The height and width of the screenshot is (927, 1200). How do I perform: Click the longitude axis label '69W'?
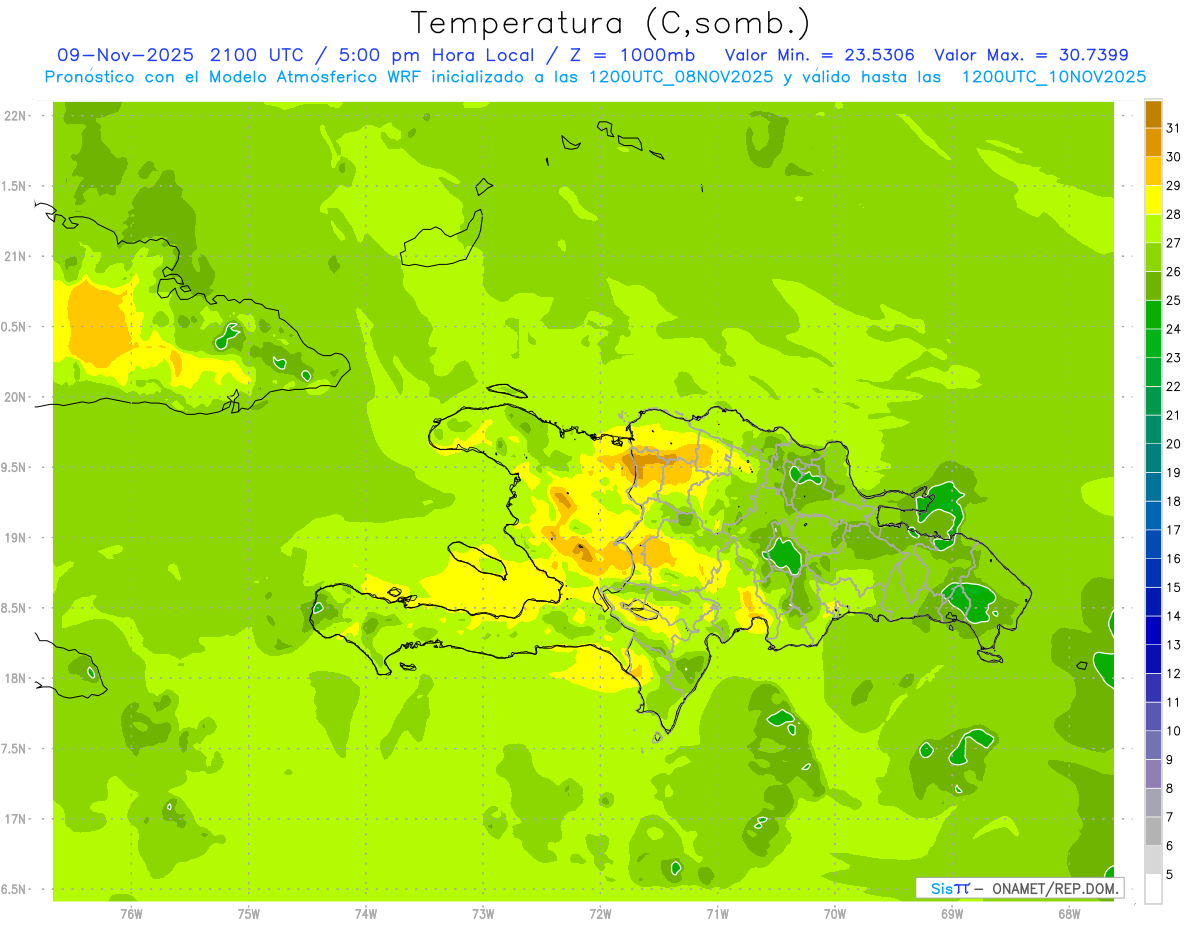[951, 913]
